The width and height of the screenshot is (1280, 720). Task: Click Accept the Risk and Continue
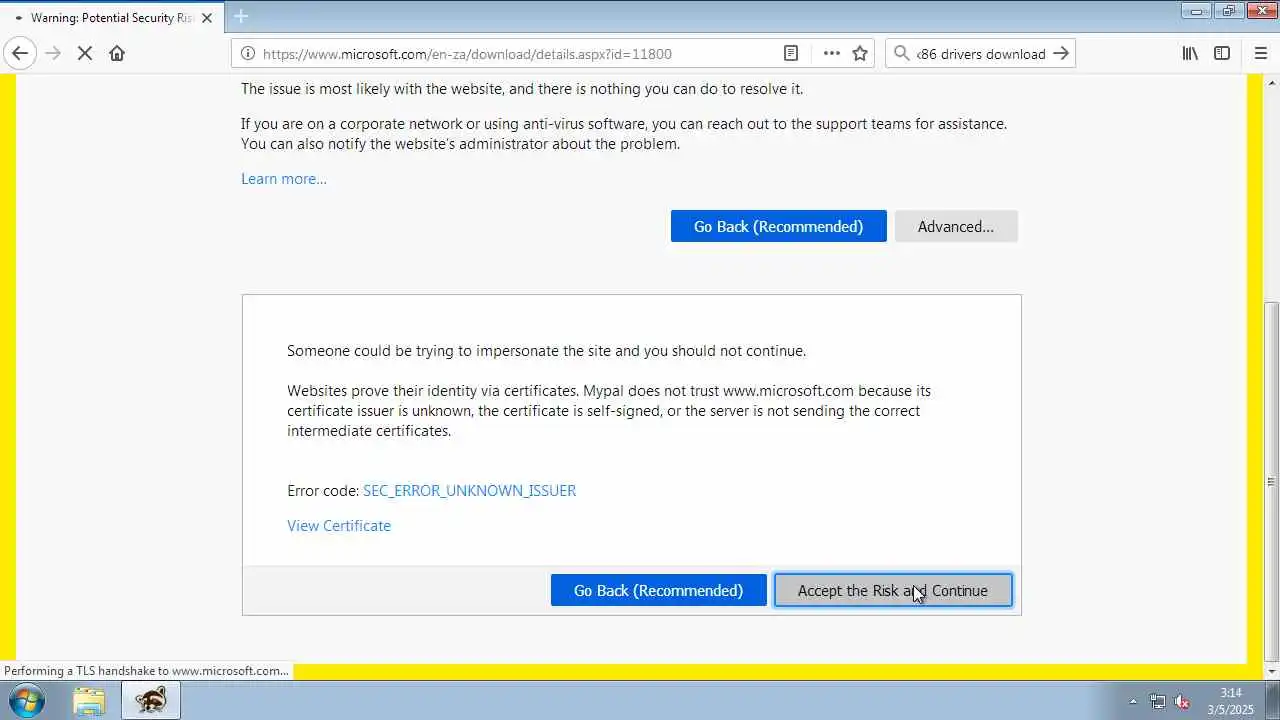[x=893, y=590]
